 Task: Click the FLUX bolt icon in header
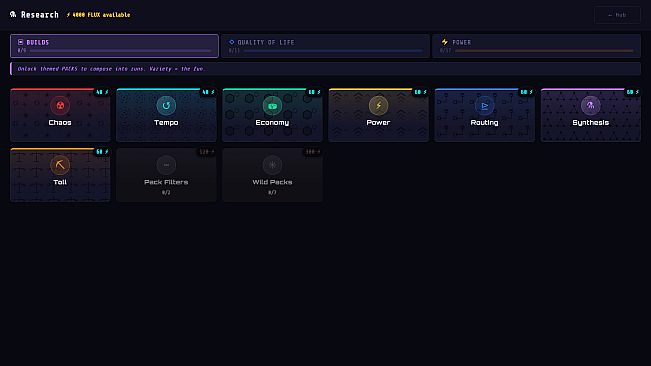[x=69, y=15]
